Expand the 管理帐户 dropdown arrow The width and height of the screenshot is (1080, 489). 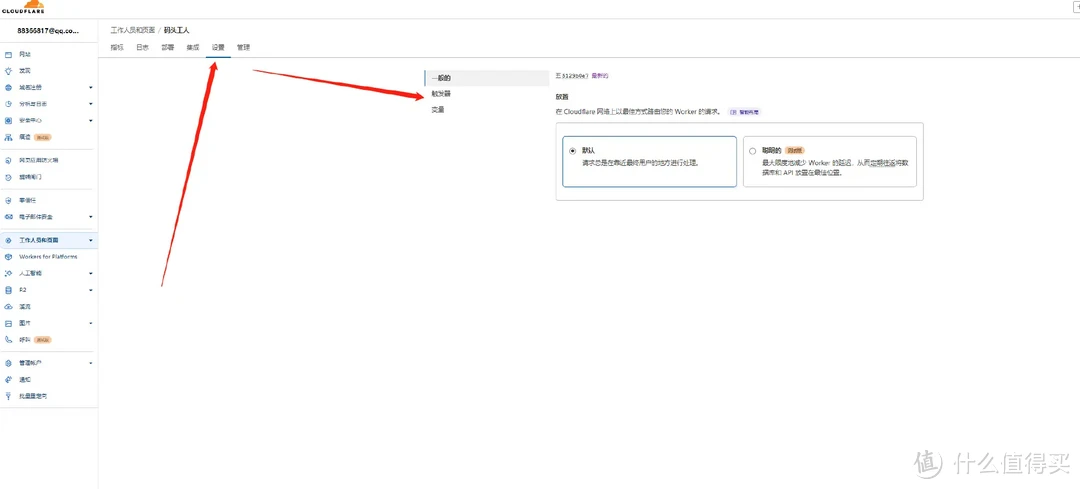91,363
